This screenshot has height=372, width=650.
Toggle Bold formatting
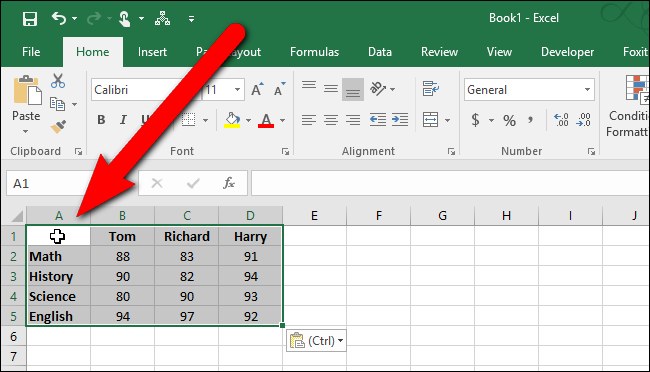[101, 120]
